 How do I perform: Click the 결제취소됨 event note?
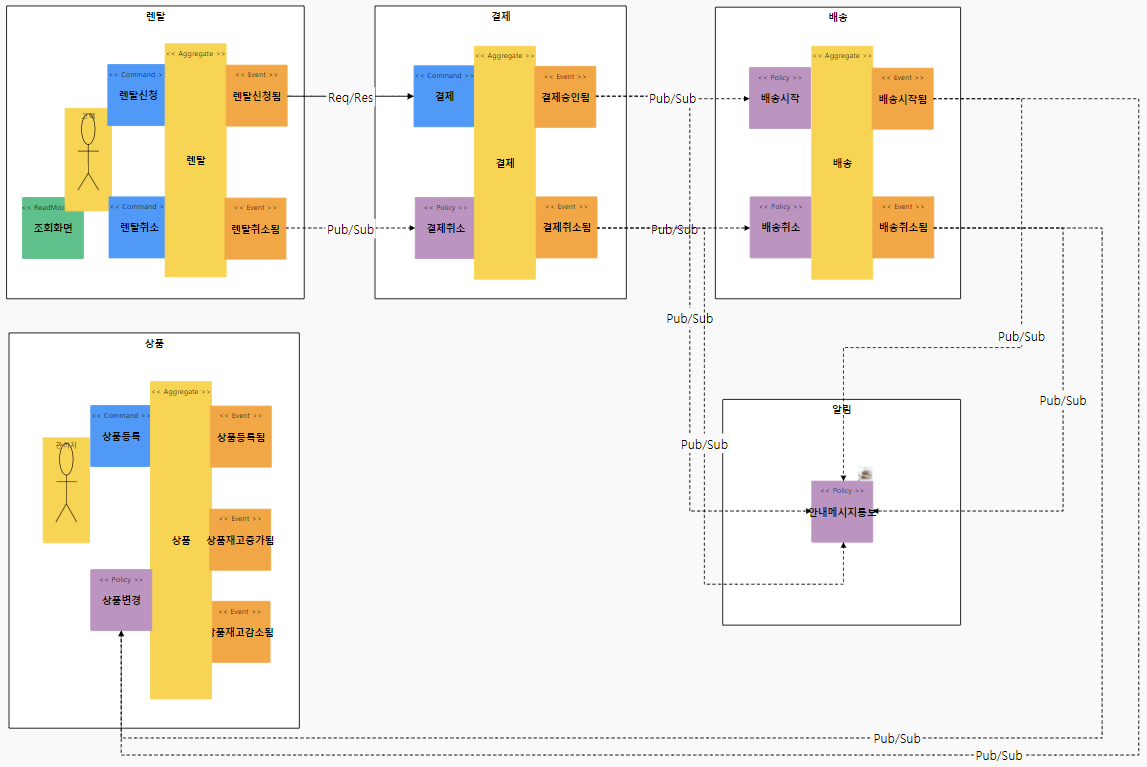coord(566,227)
